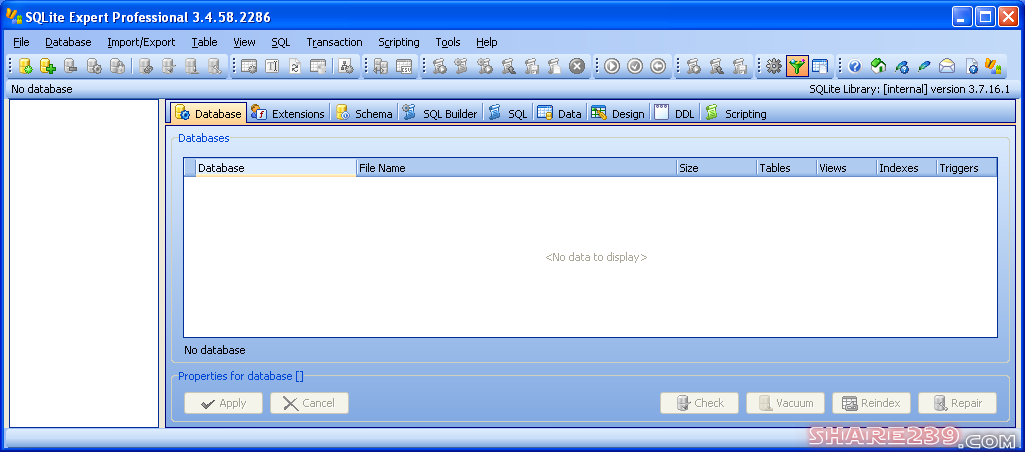Open the View menu
Screen dimensions: 1025x452
pyautogui.click(x=244, y=42)
